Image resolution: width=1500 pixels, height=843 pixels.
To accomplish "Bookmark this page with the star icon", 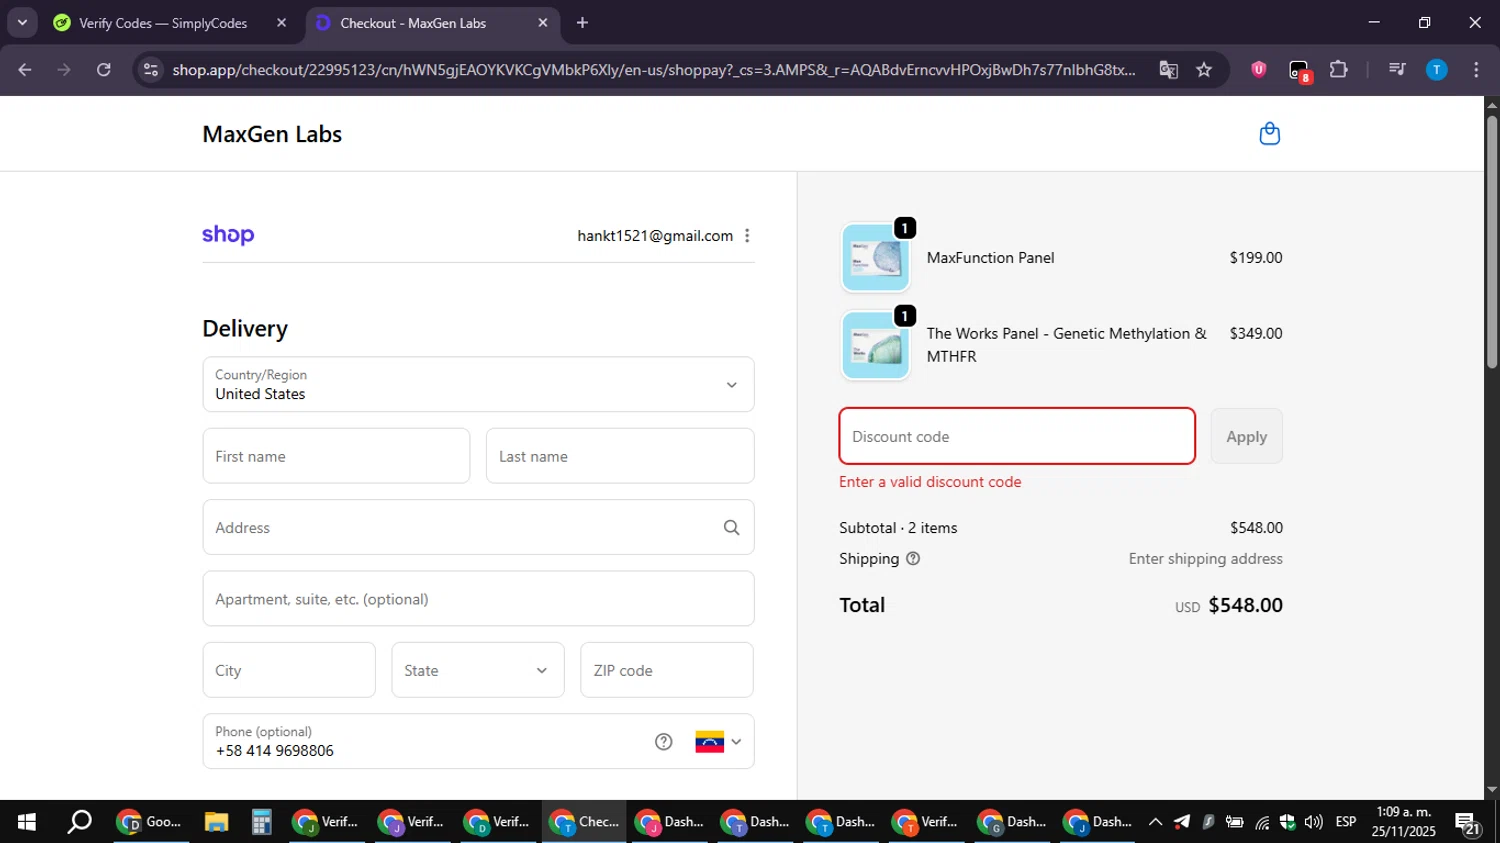I will (1204, 70).
